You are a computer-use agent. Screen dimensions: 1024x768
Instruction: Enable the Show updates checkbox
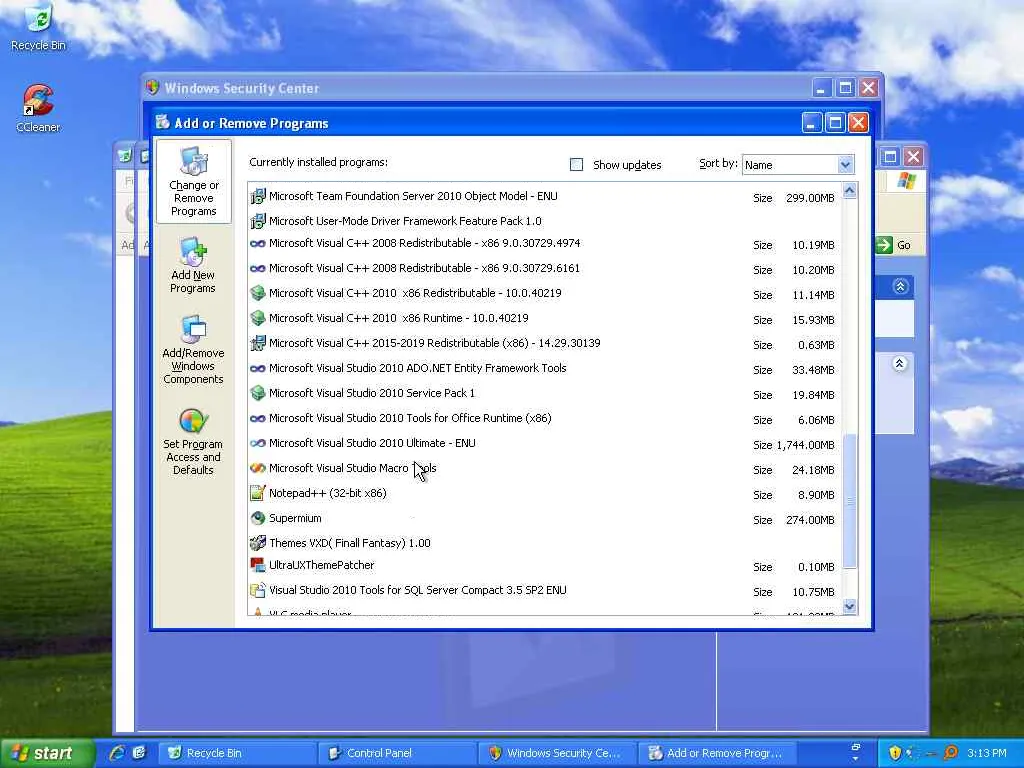[576, 165]
